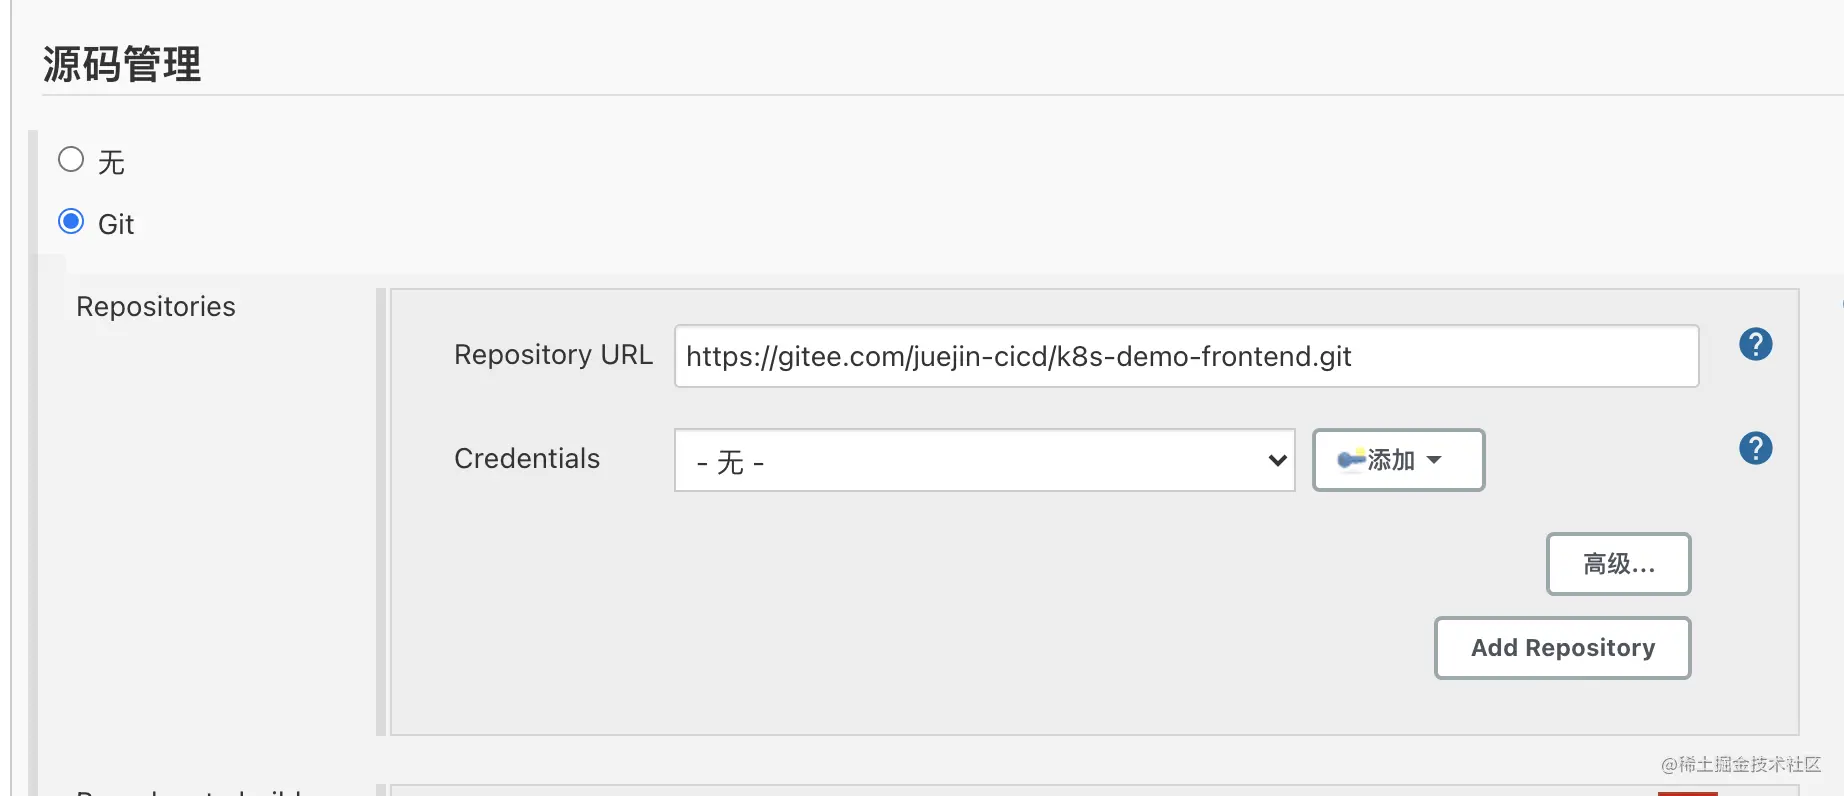Image resolution: width=1844 pixels, height=796 pixels.
Task: Click the chevron arrow of Credentials select
Action: [1276, 461]
